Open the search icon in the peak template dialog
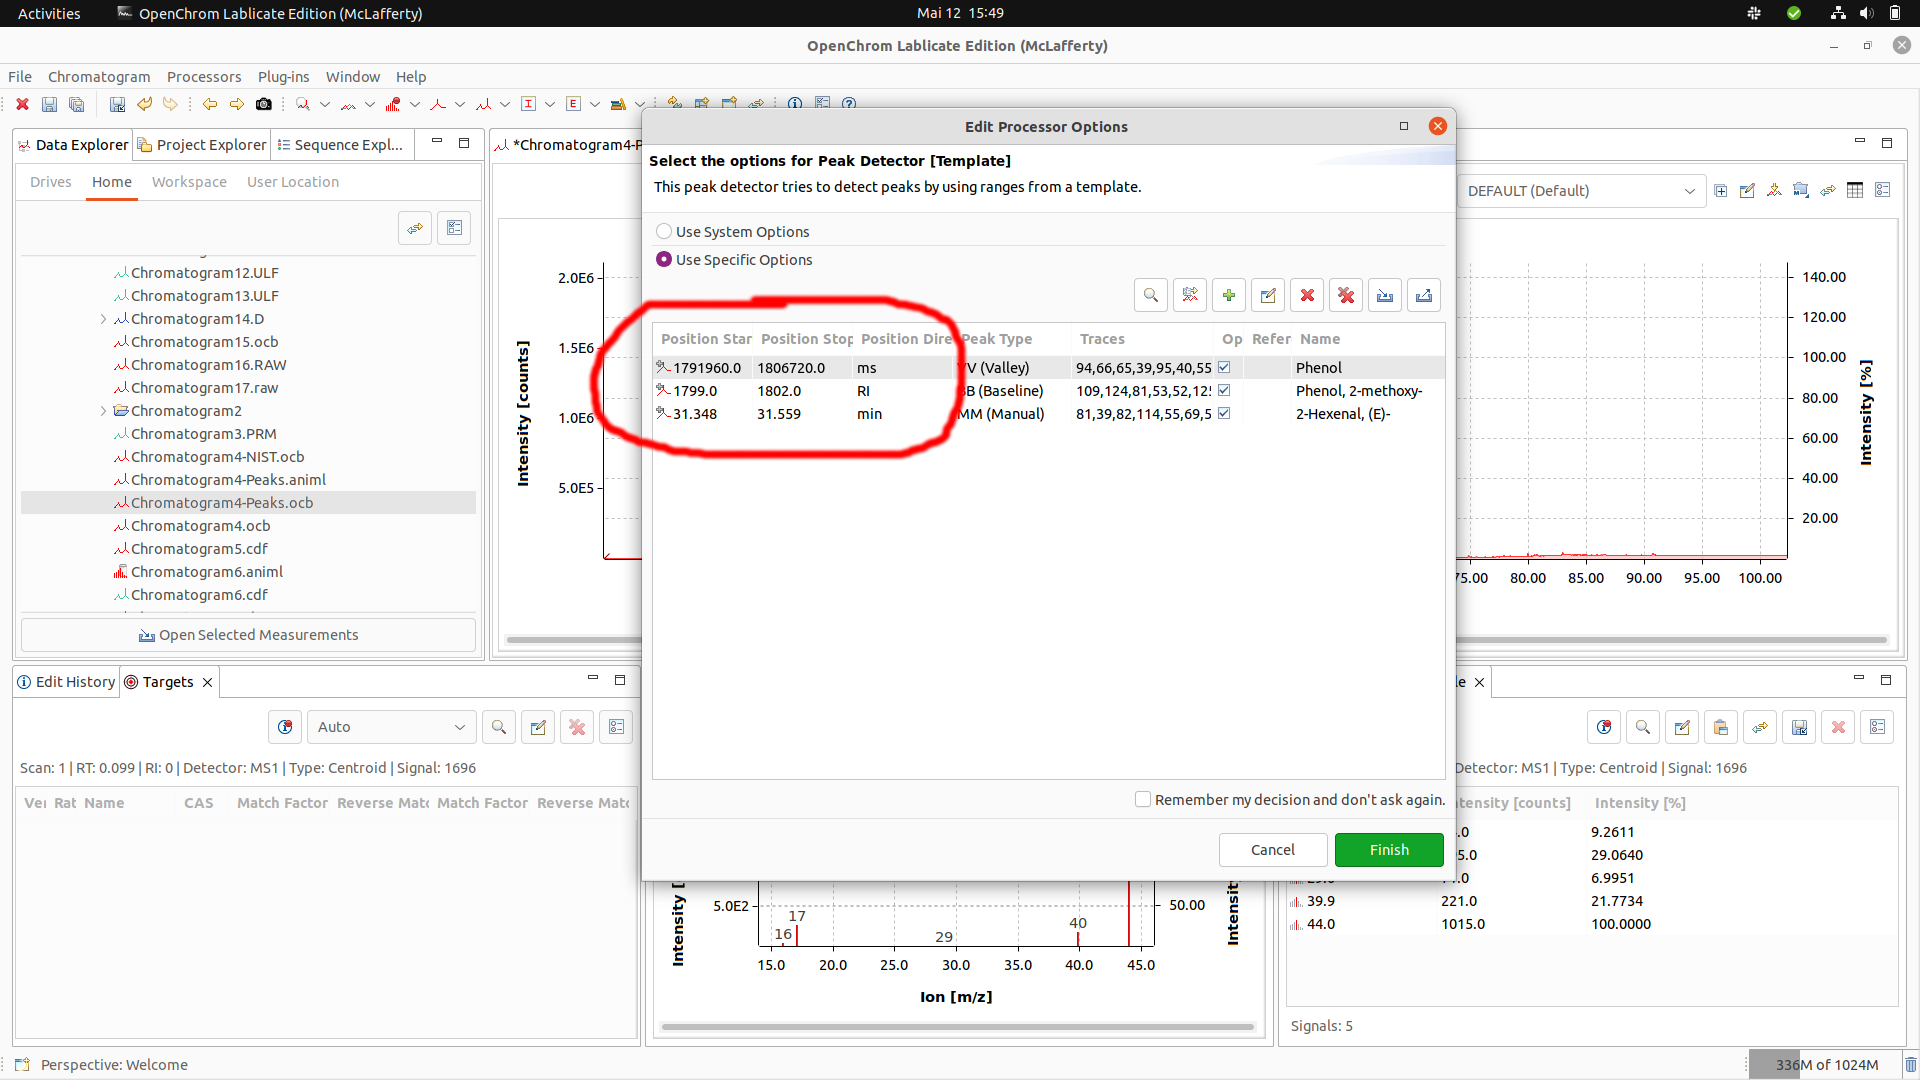The image size is (1920, 1080). click(x=1150, y=295)
